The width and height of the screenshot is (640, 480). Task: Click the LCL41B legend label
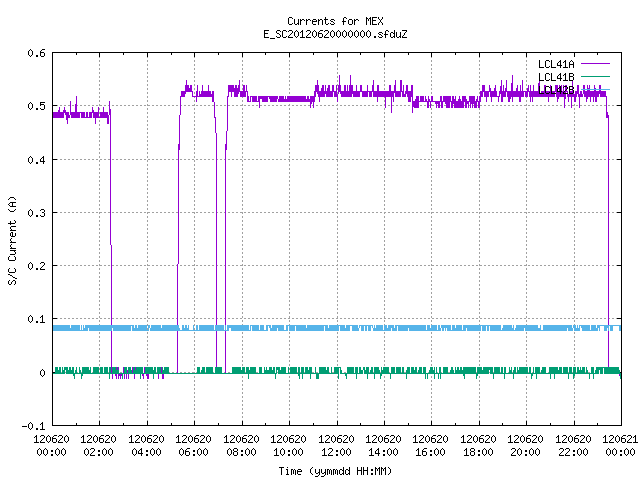pos(556,77)
